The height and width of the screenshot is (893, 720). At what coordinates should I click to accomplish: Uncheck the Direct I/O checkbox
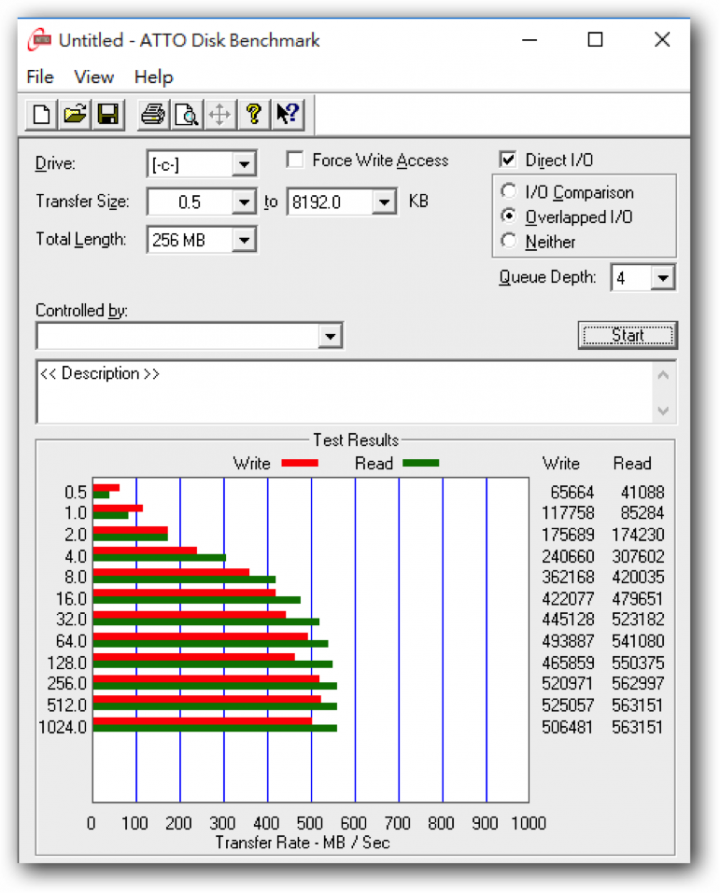pyautogui.click(x=507, y=159)
